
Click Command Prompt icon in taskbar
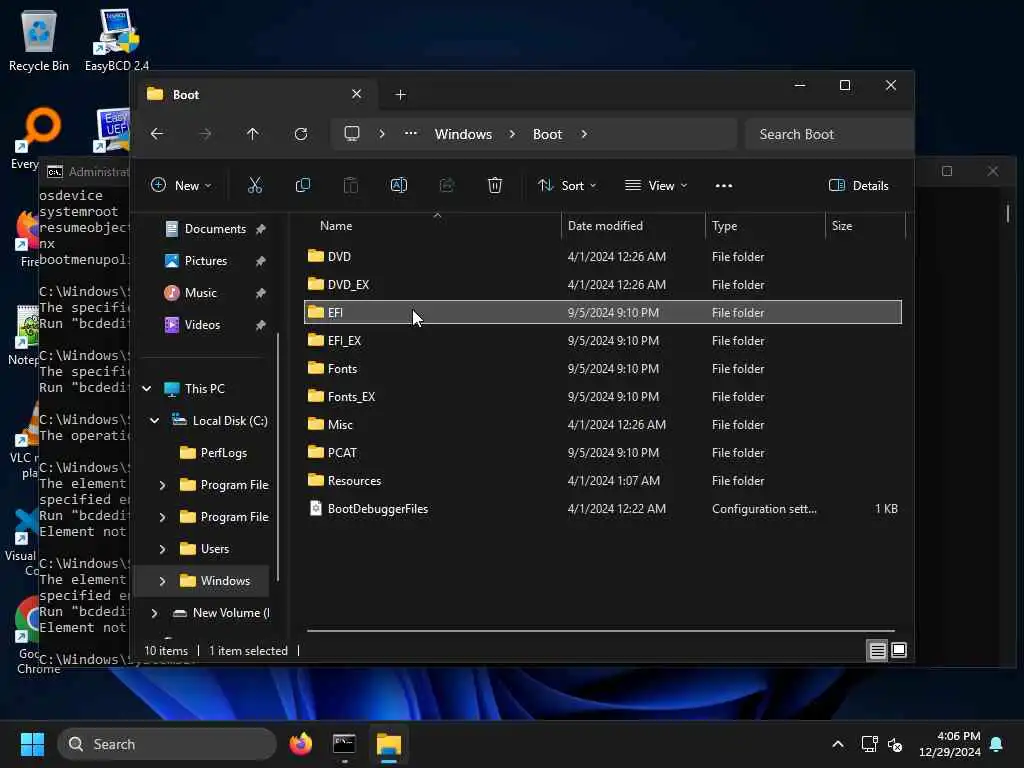(x=344, y=744)
